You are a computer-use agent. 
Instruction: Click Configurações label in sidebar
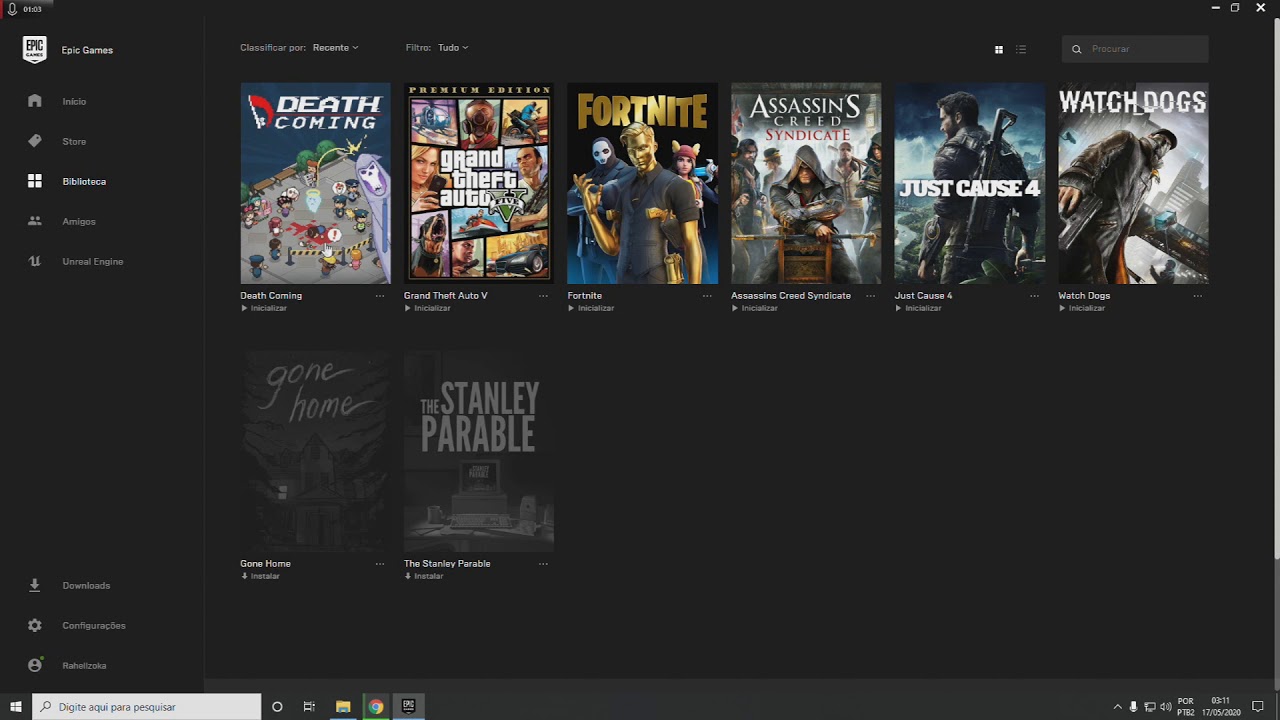click(94, 625)
